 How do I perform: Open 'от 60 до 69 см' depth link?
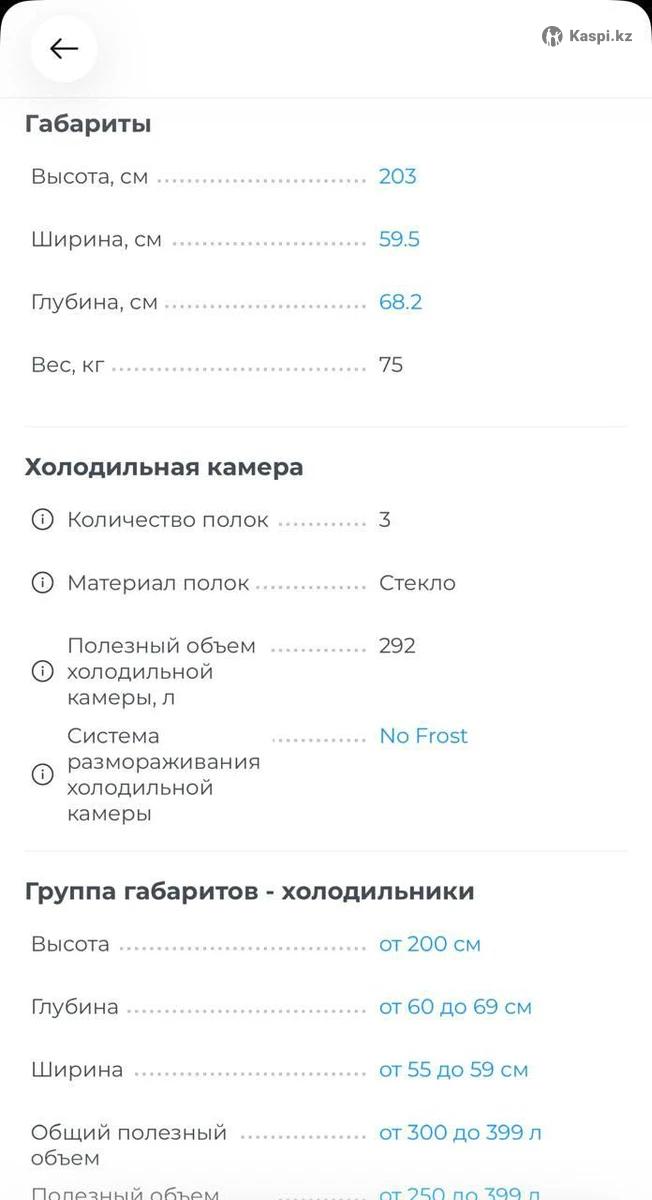455,1007
